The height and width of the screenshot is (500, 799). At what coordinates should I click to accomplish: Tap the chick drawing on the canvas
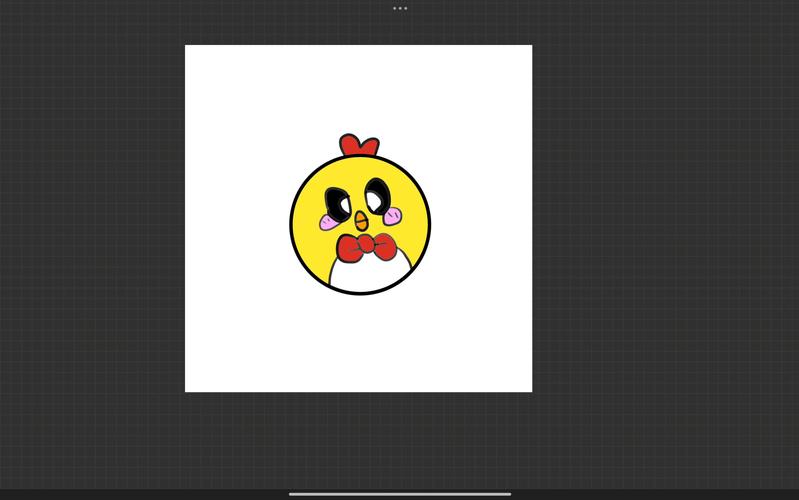coord(360,215)
